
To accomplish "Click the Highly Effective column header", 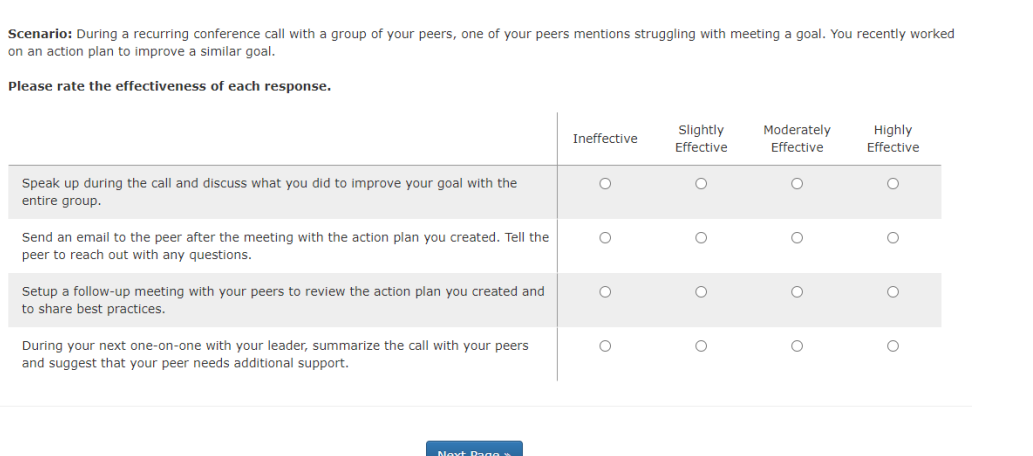I will (893, 138).
